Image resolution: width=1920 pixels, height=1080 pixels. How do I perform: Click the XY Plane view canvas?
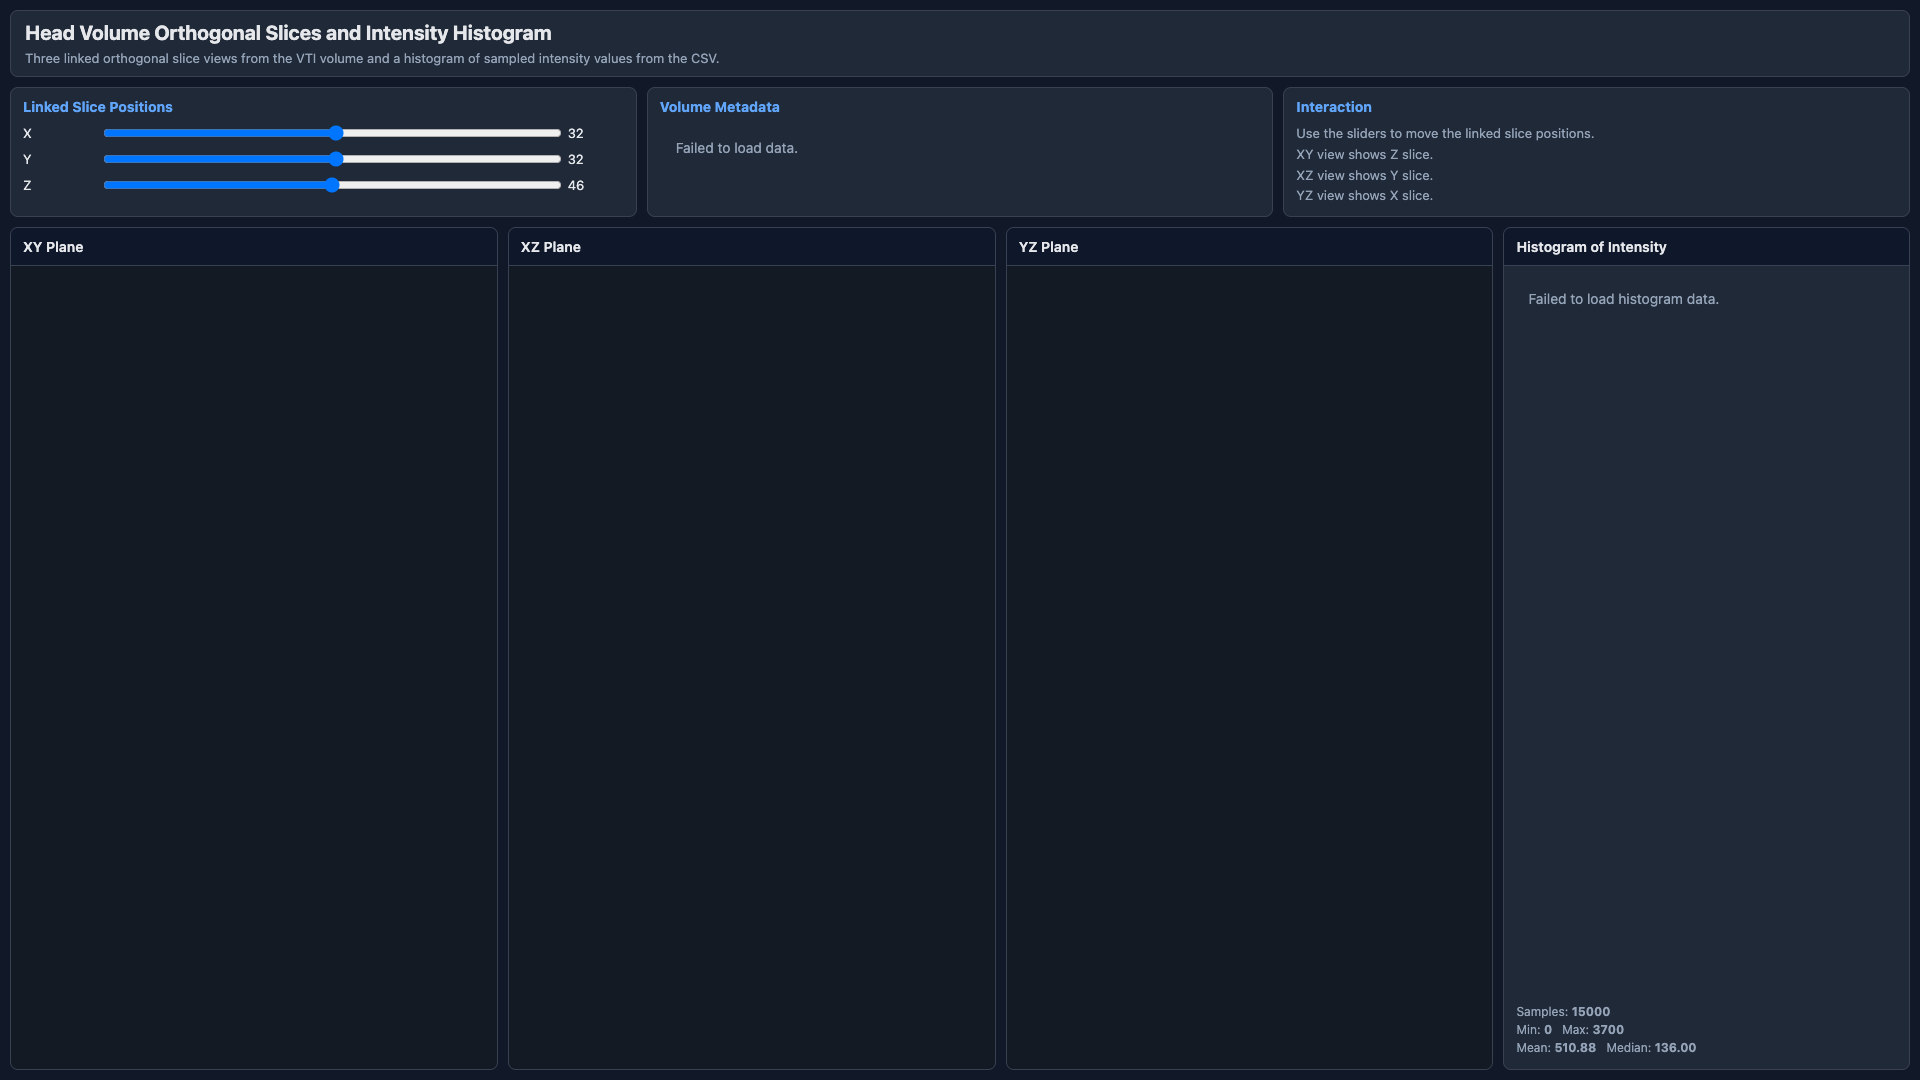(x=254, y=667)
